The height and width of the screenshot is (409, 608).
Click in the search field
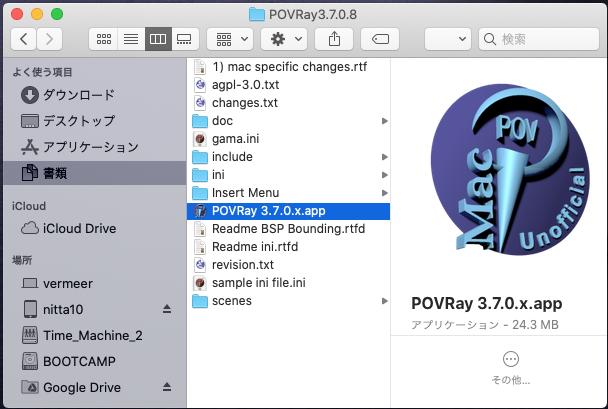540,39
